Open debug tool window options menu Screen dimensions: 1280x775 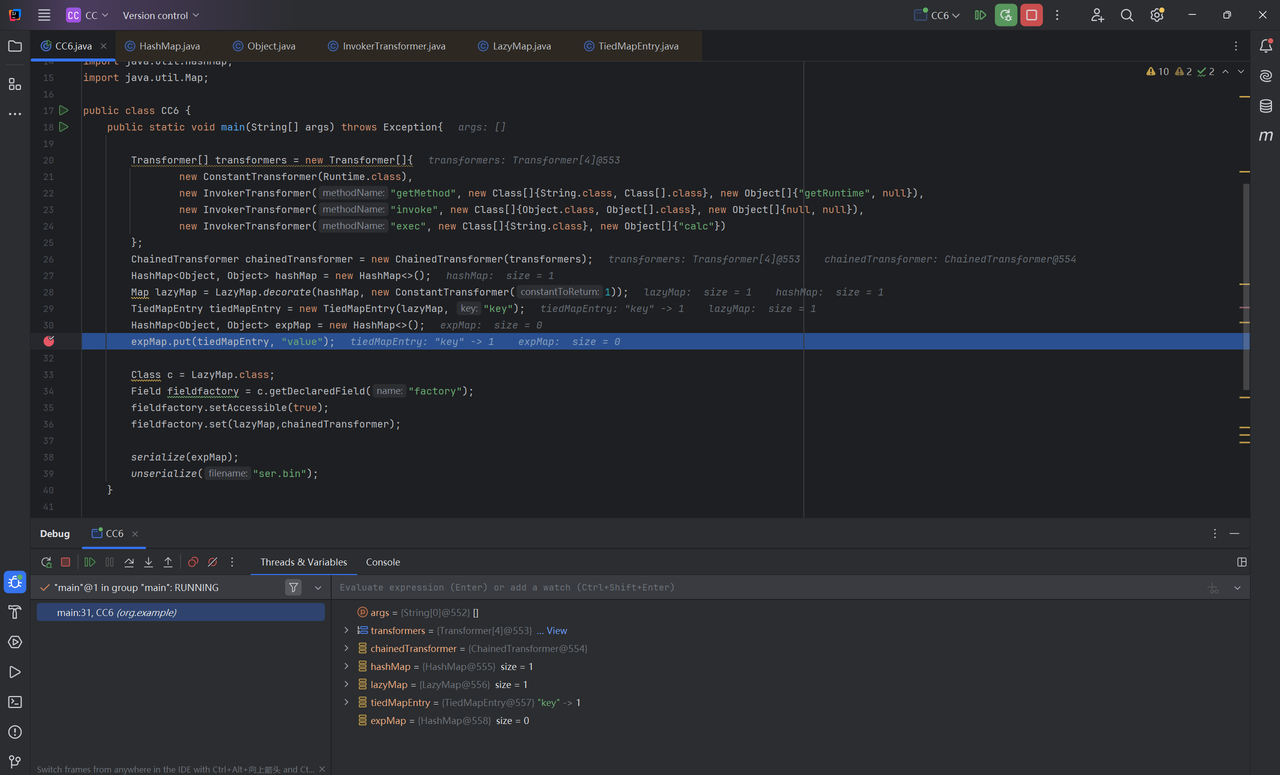pyautogui.click(x=1215, y=534)
